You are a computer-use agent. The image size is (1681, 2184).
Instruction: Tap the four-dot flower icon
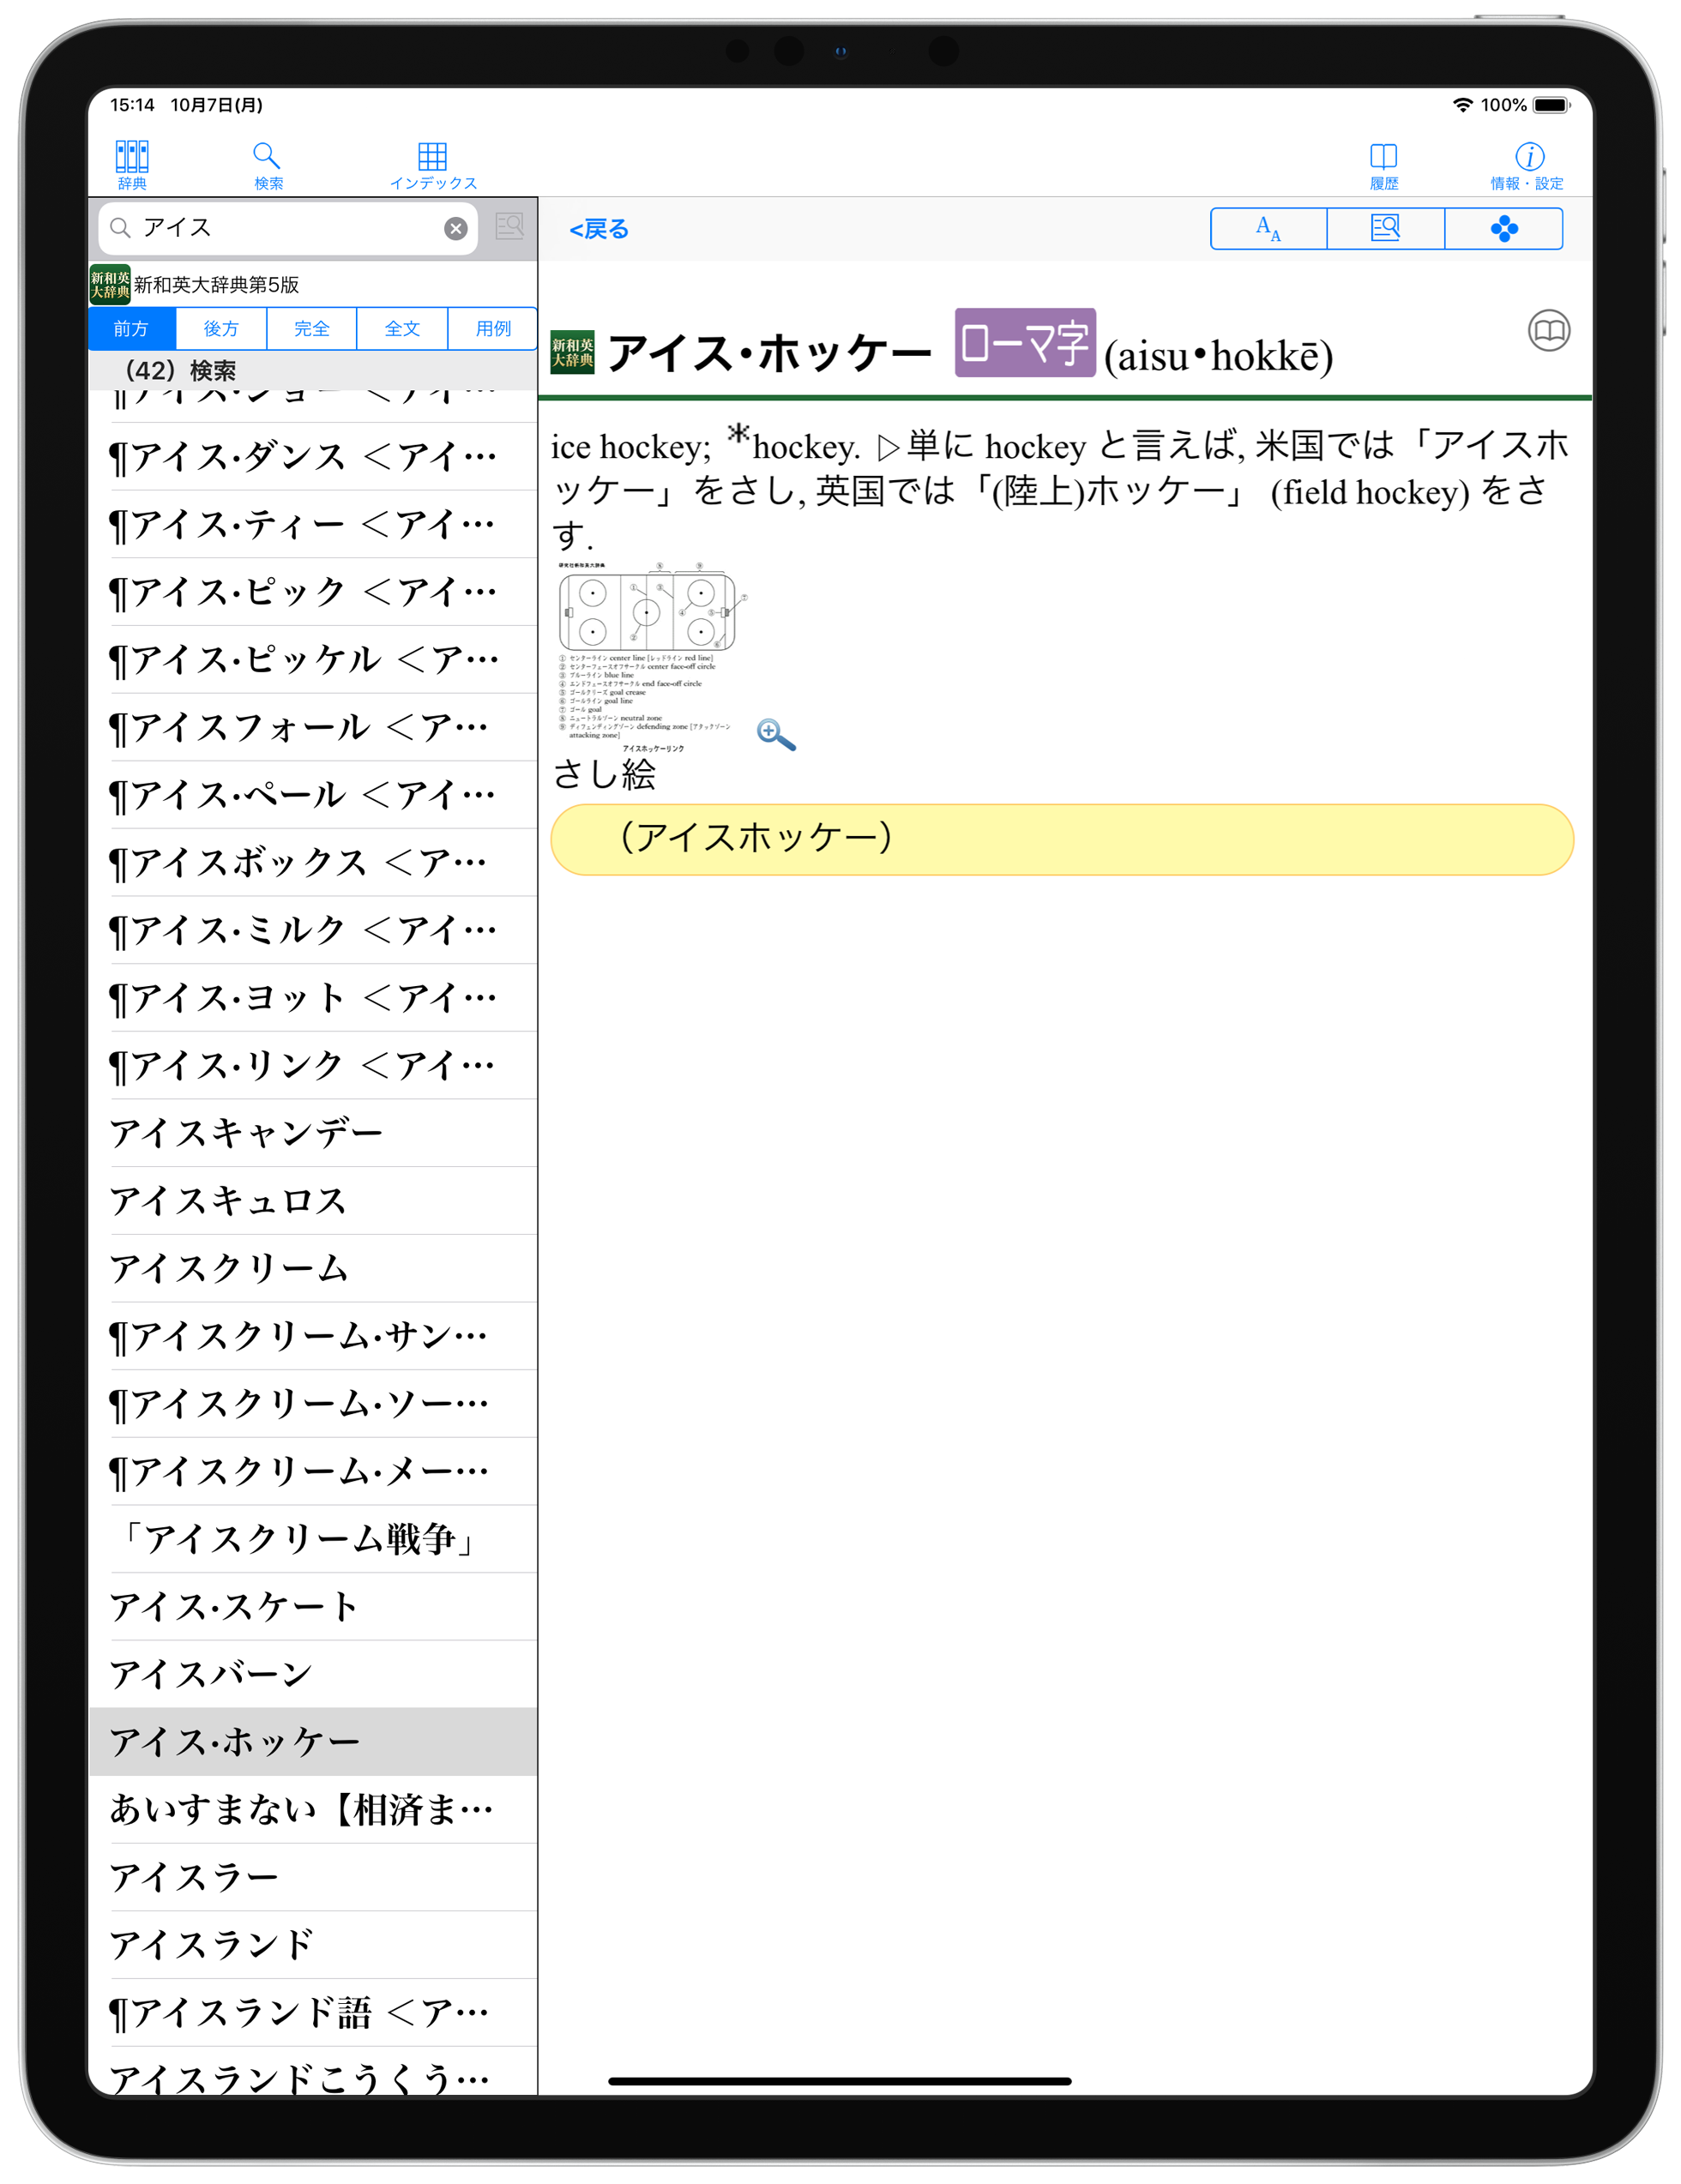point(1503,229)
